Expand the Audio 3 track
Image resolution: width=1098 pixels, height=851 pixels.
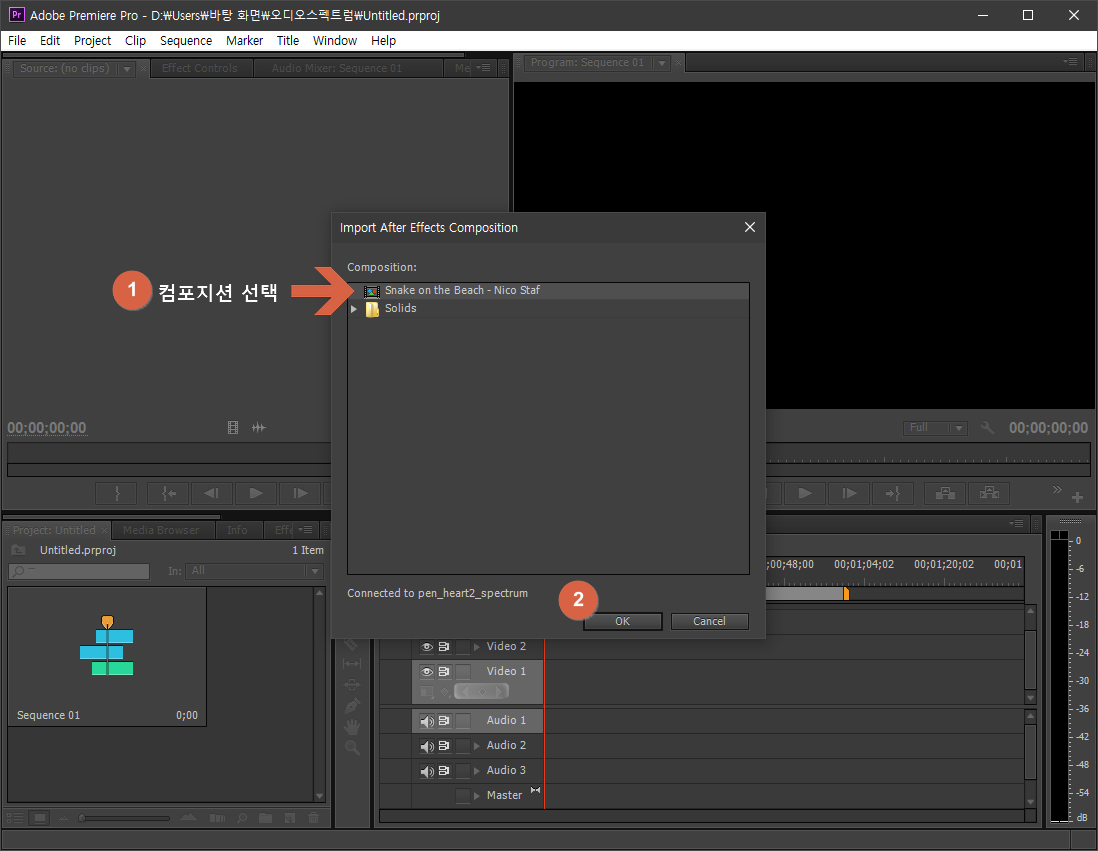click(477, 770)
